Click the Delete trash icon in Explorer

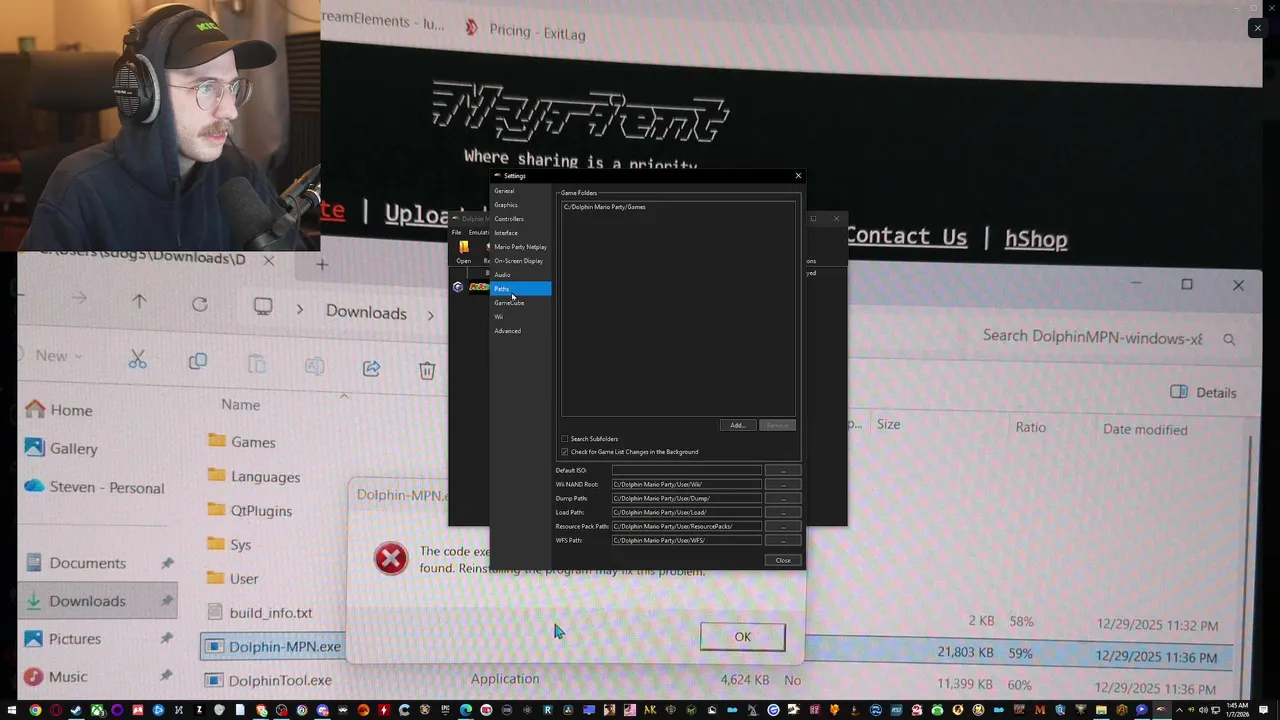pos(427,370)
